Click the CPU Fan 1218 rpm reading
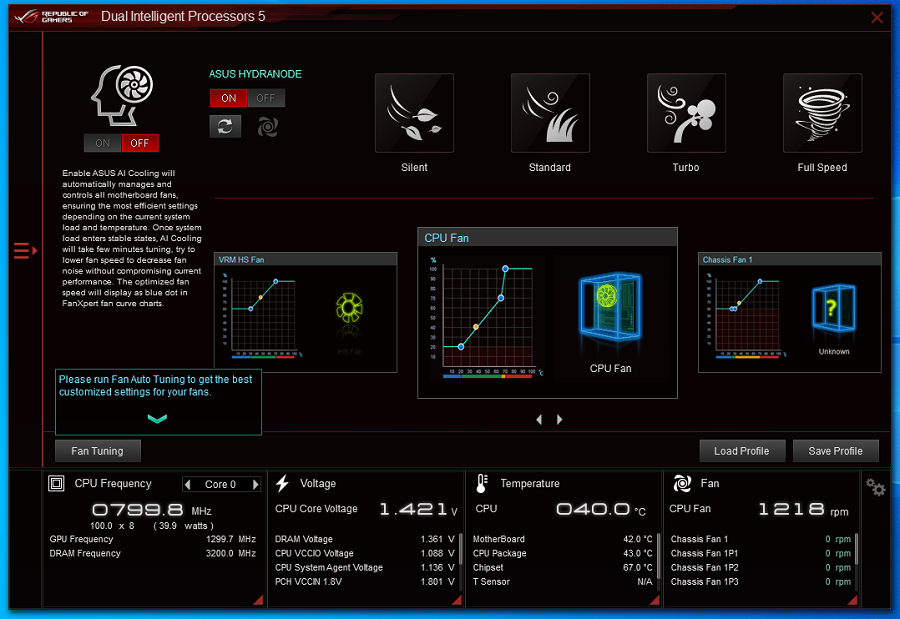The image size is (900, 619). (x=804, y=509)
